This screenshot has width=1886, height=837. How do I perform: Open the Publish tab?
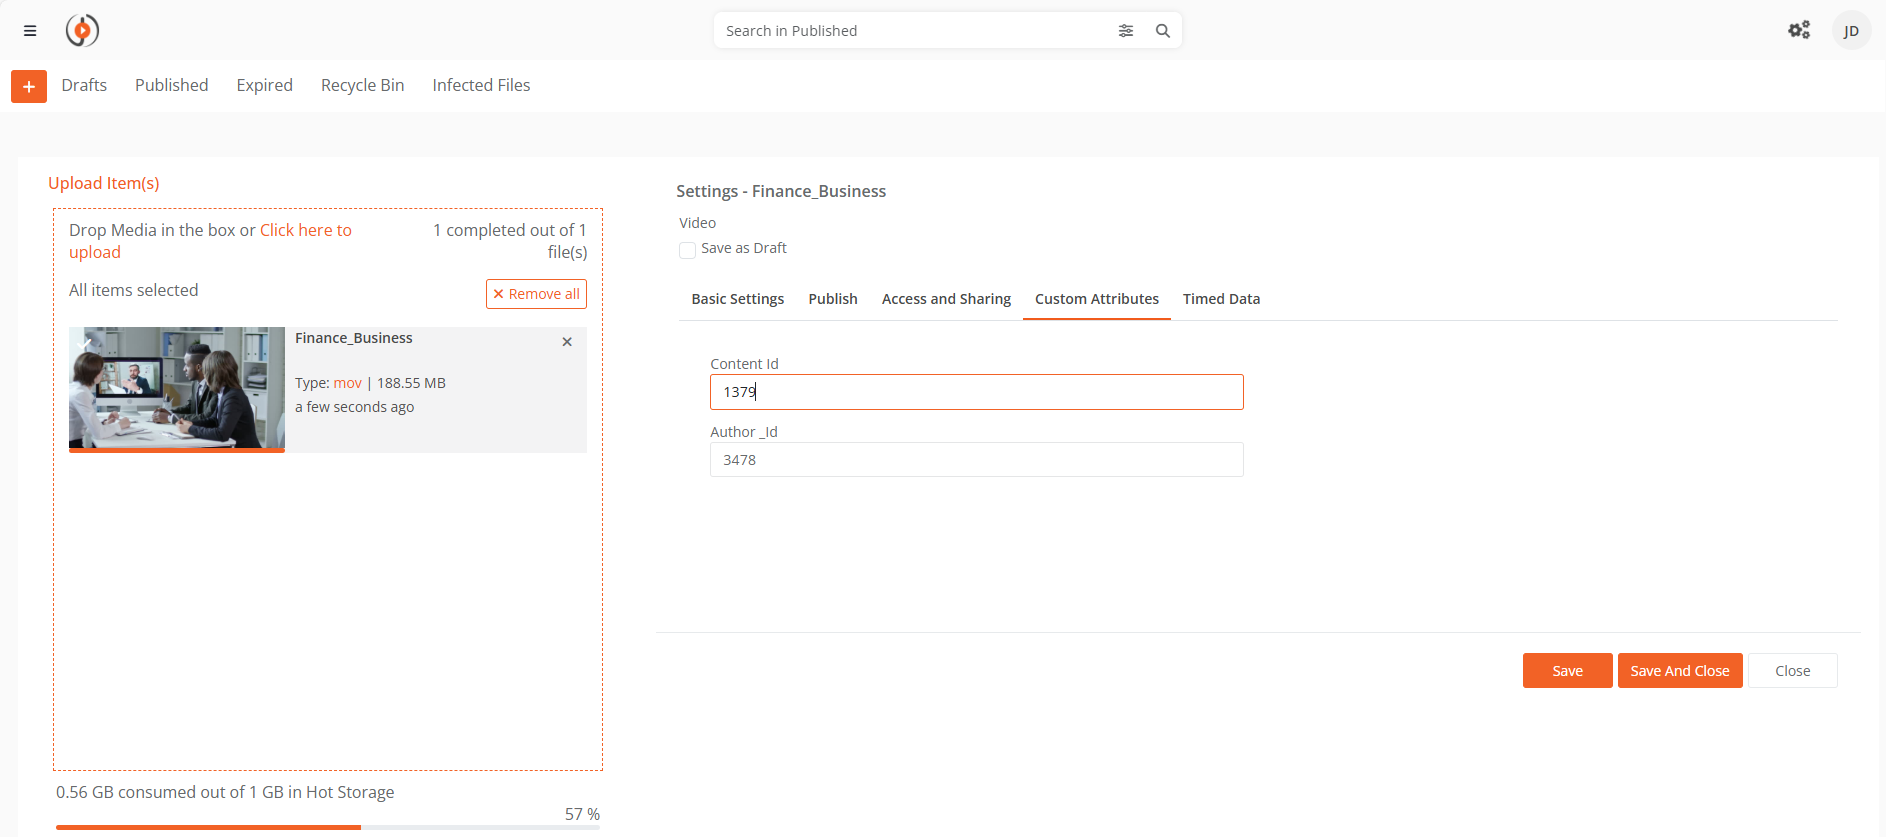832,299
